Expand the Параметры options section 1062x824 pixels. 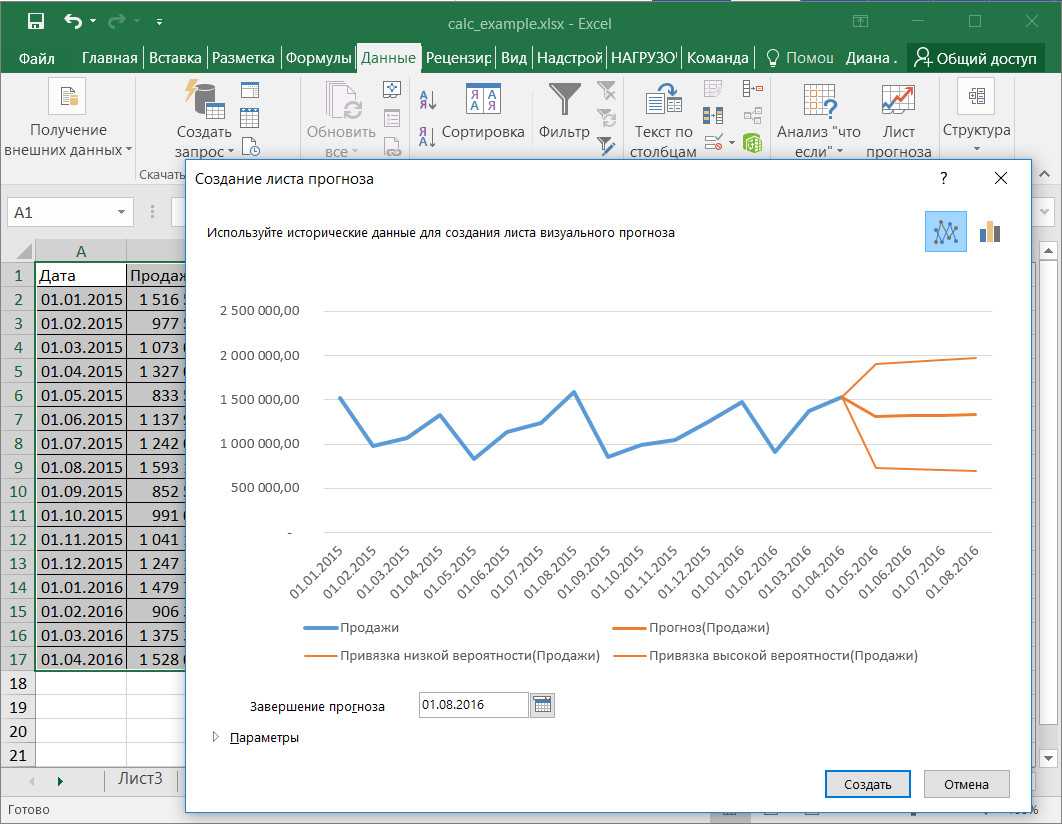pos(216,737)
